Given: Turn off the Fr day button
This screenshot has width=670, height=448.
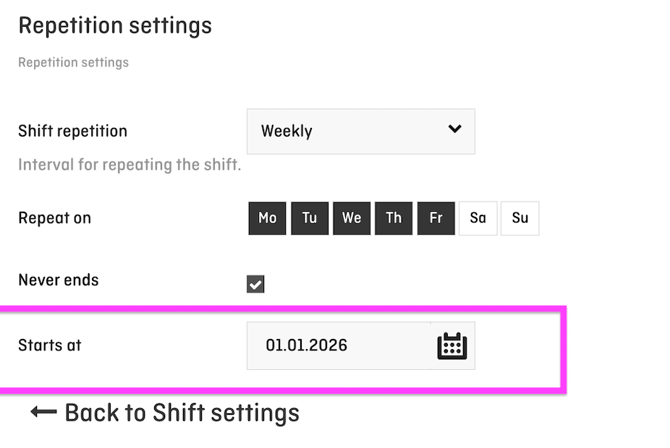Looking at the screenshot, I should pos(436,218).
